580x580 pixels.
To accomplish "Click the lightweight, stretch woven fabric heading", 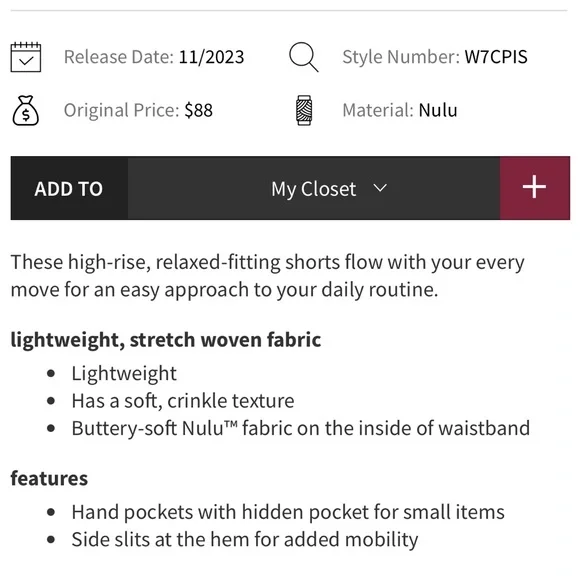I will click(x=166, y=340).
